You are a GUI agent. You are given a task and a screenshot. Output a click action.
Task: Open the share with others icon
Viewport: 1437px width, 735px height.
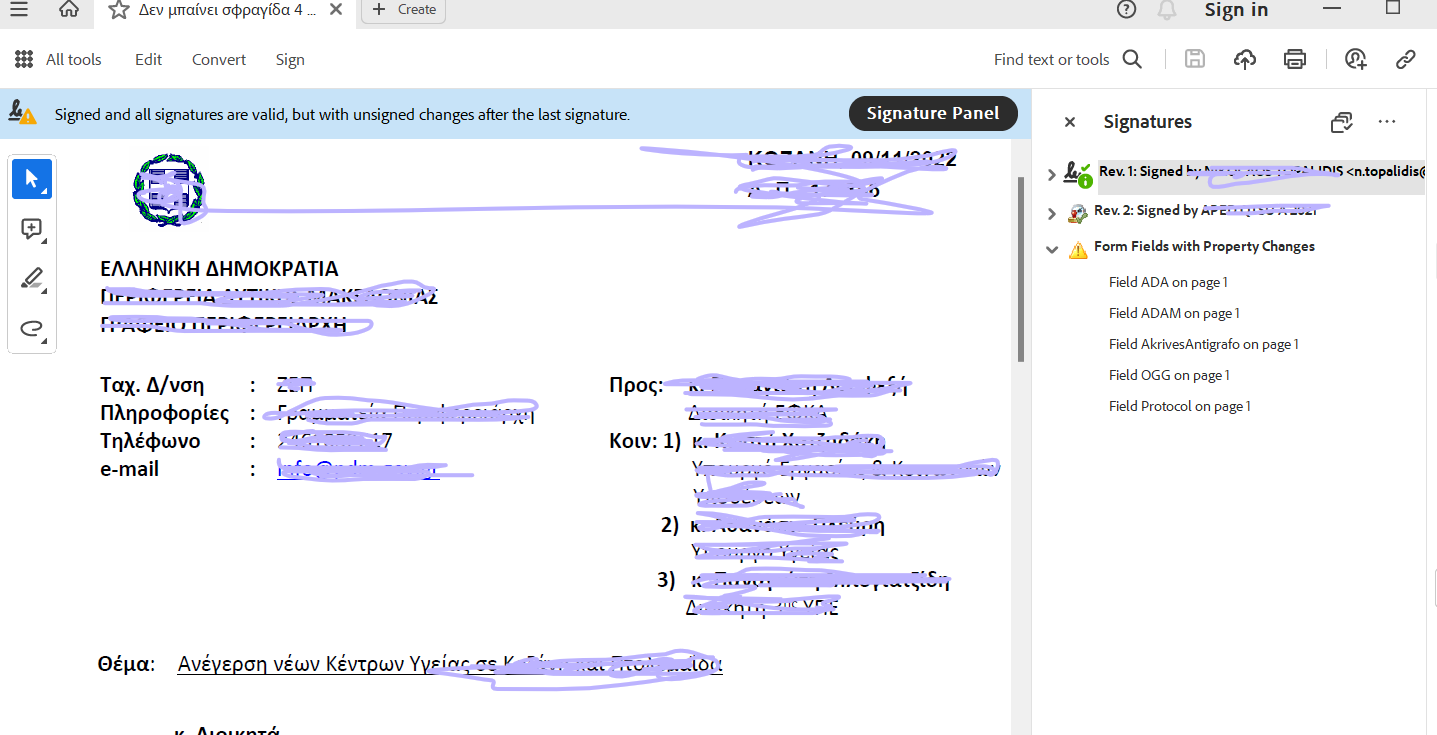pyautogui.click(x=1355, y=60)
